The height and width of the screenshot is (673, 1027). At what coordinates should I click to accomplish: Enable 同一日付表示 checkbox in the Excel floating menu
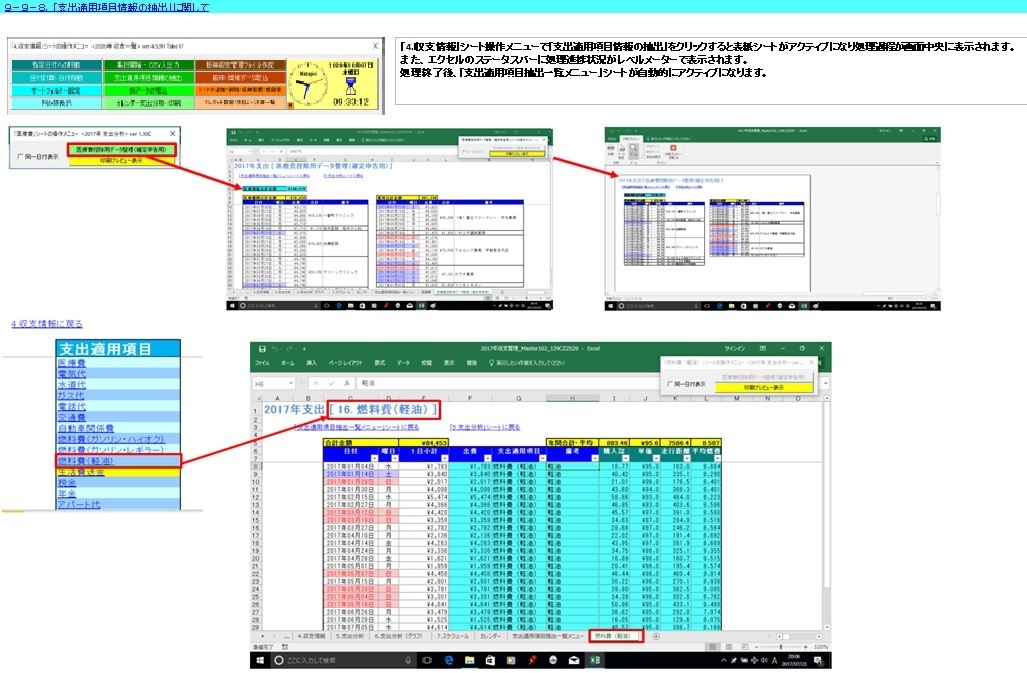pyautogui.click(x=669, y=384)
